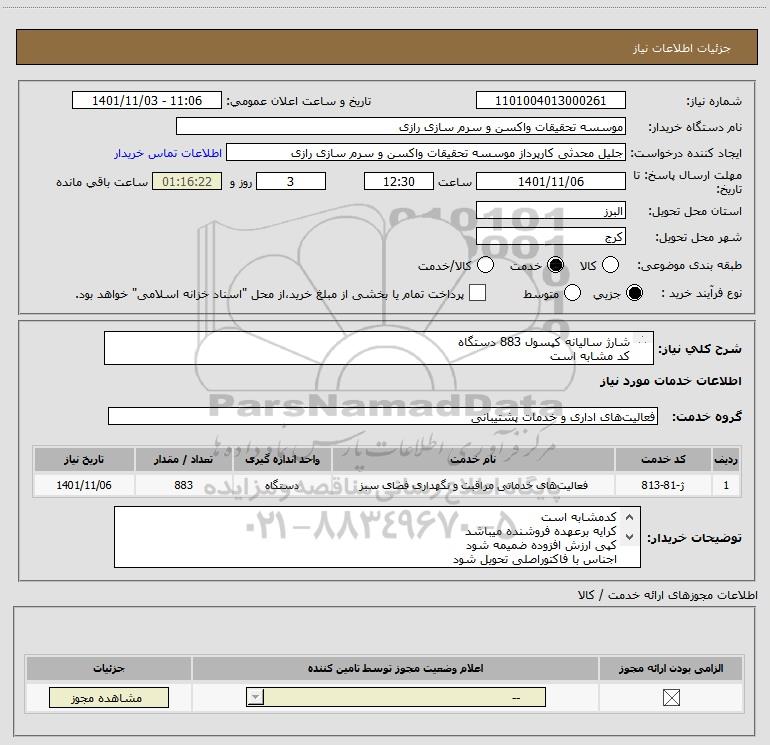Click the کد خدمت column header

click(663, 459)
